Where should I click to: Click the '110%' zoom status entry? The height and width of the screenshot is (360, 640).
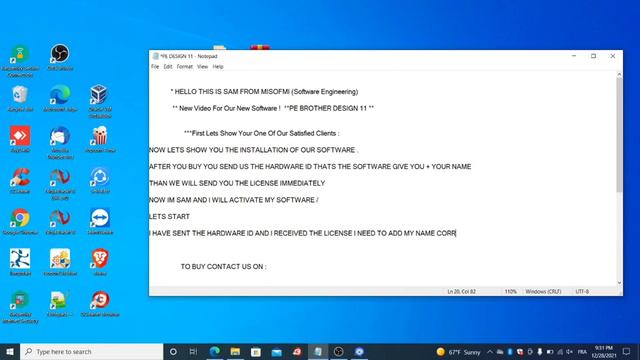coord(510,291)
